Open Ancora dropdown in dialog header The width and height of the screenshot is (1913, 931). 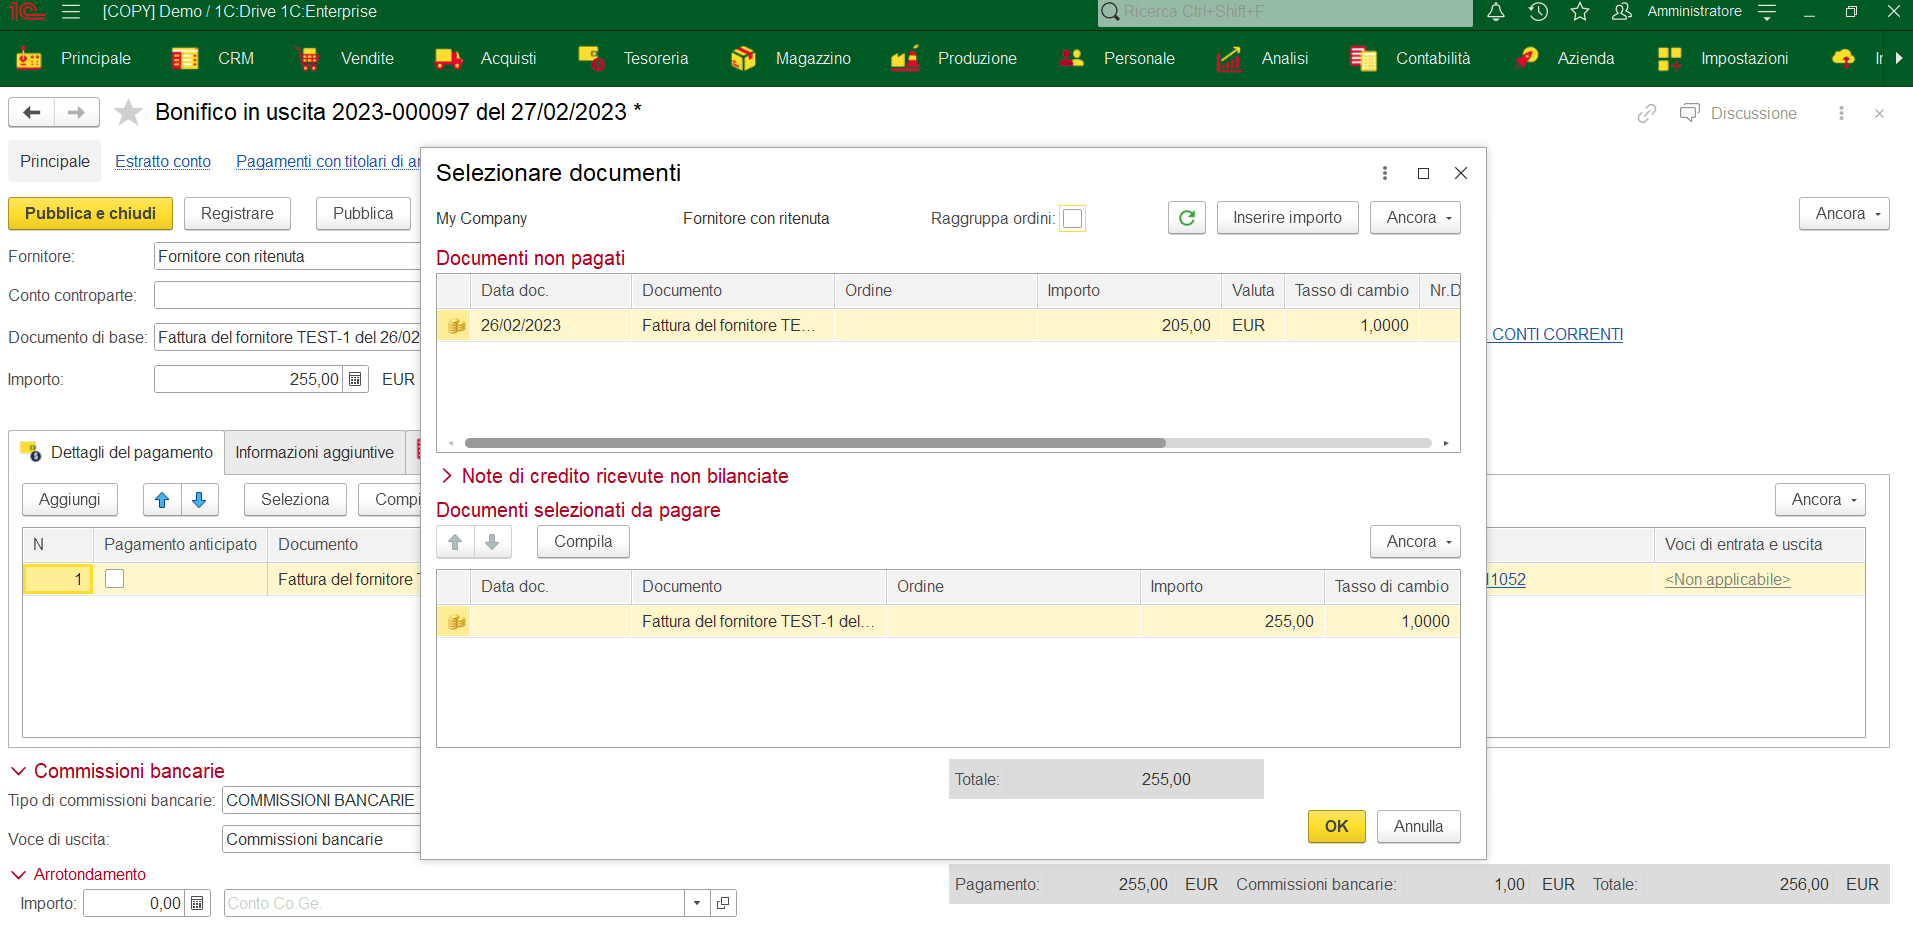pyautogui.click(x=1415, y=218)
